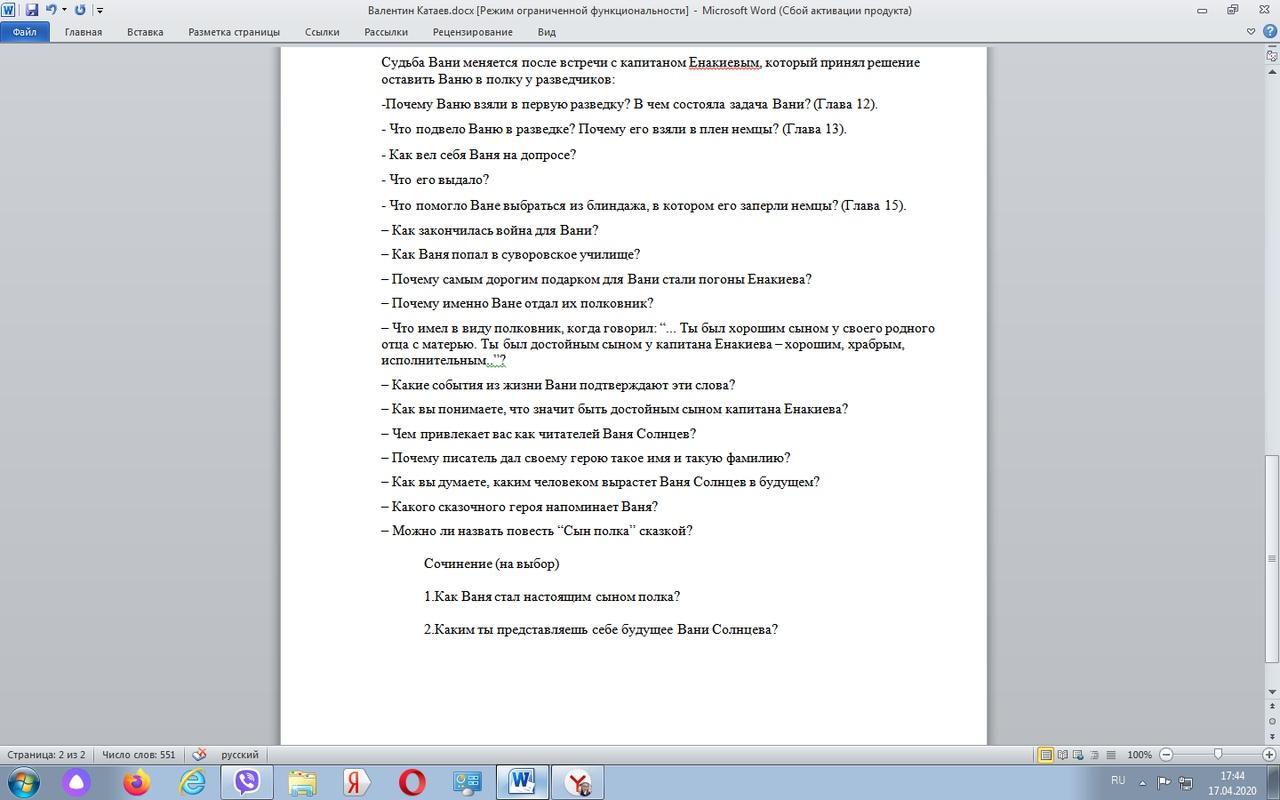Zoom out with the minus button

[1166, 755]
